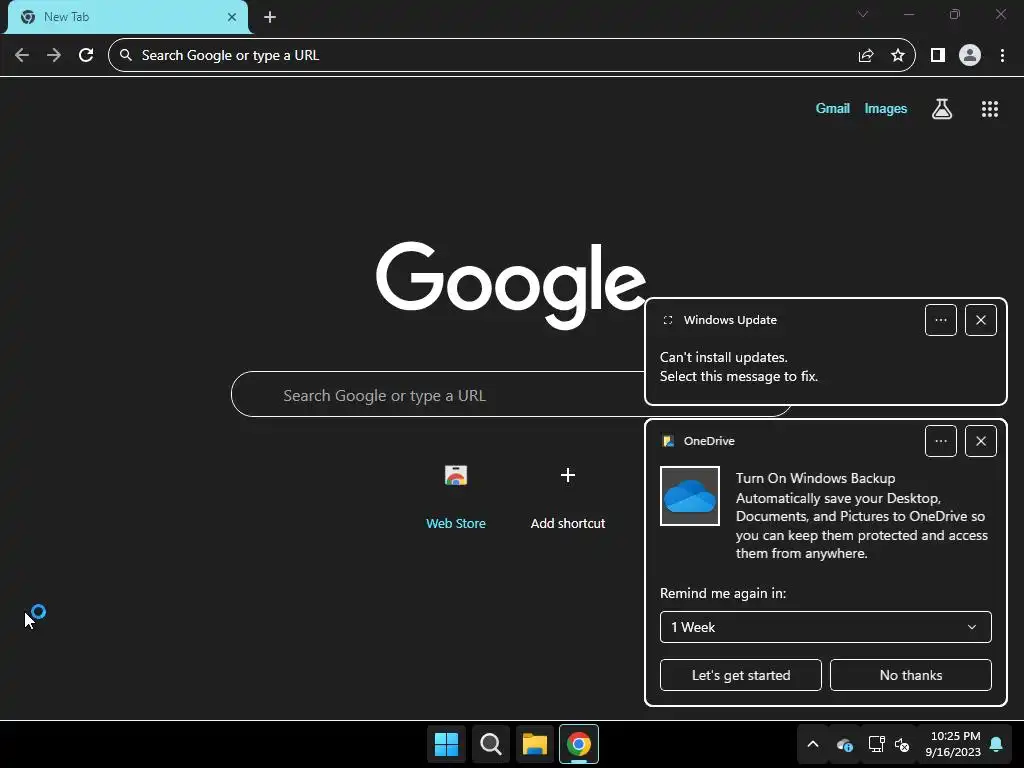This screenshot has width=1024, height=768.
Task: Bookmark this tab with the star icon
Action: click(x=898, y=56)
